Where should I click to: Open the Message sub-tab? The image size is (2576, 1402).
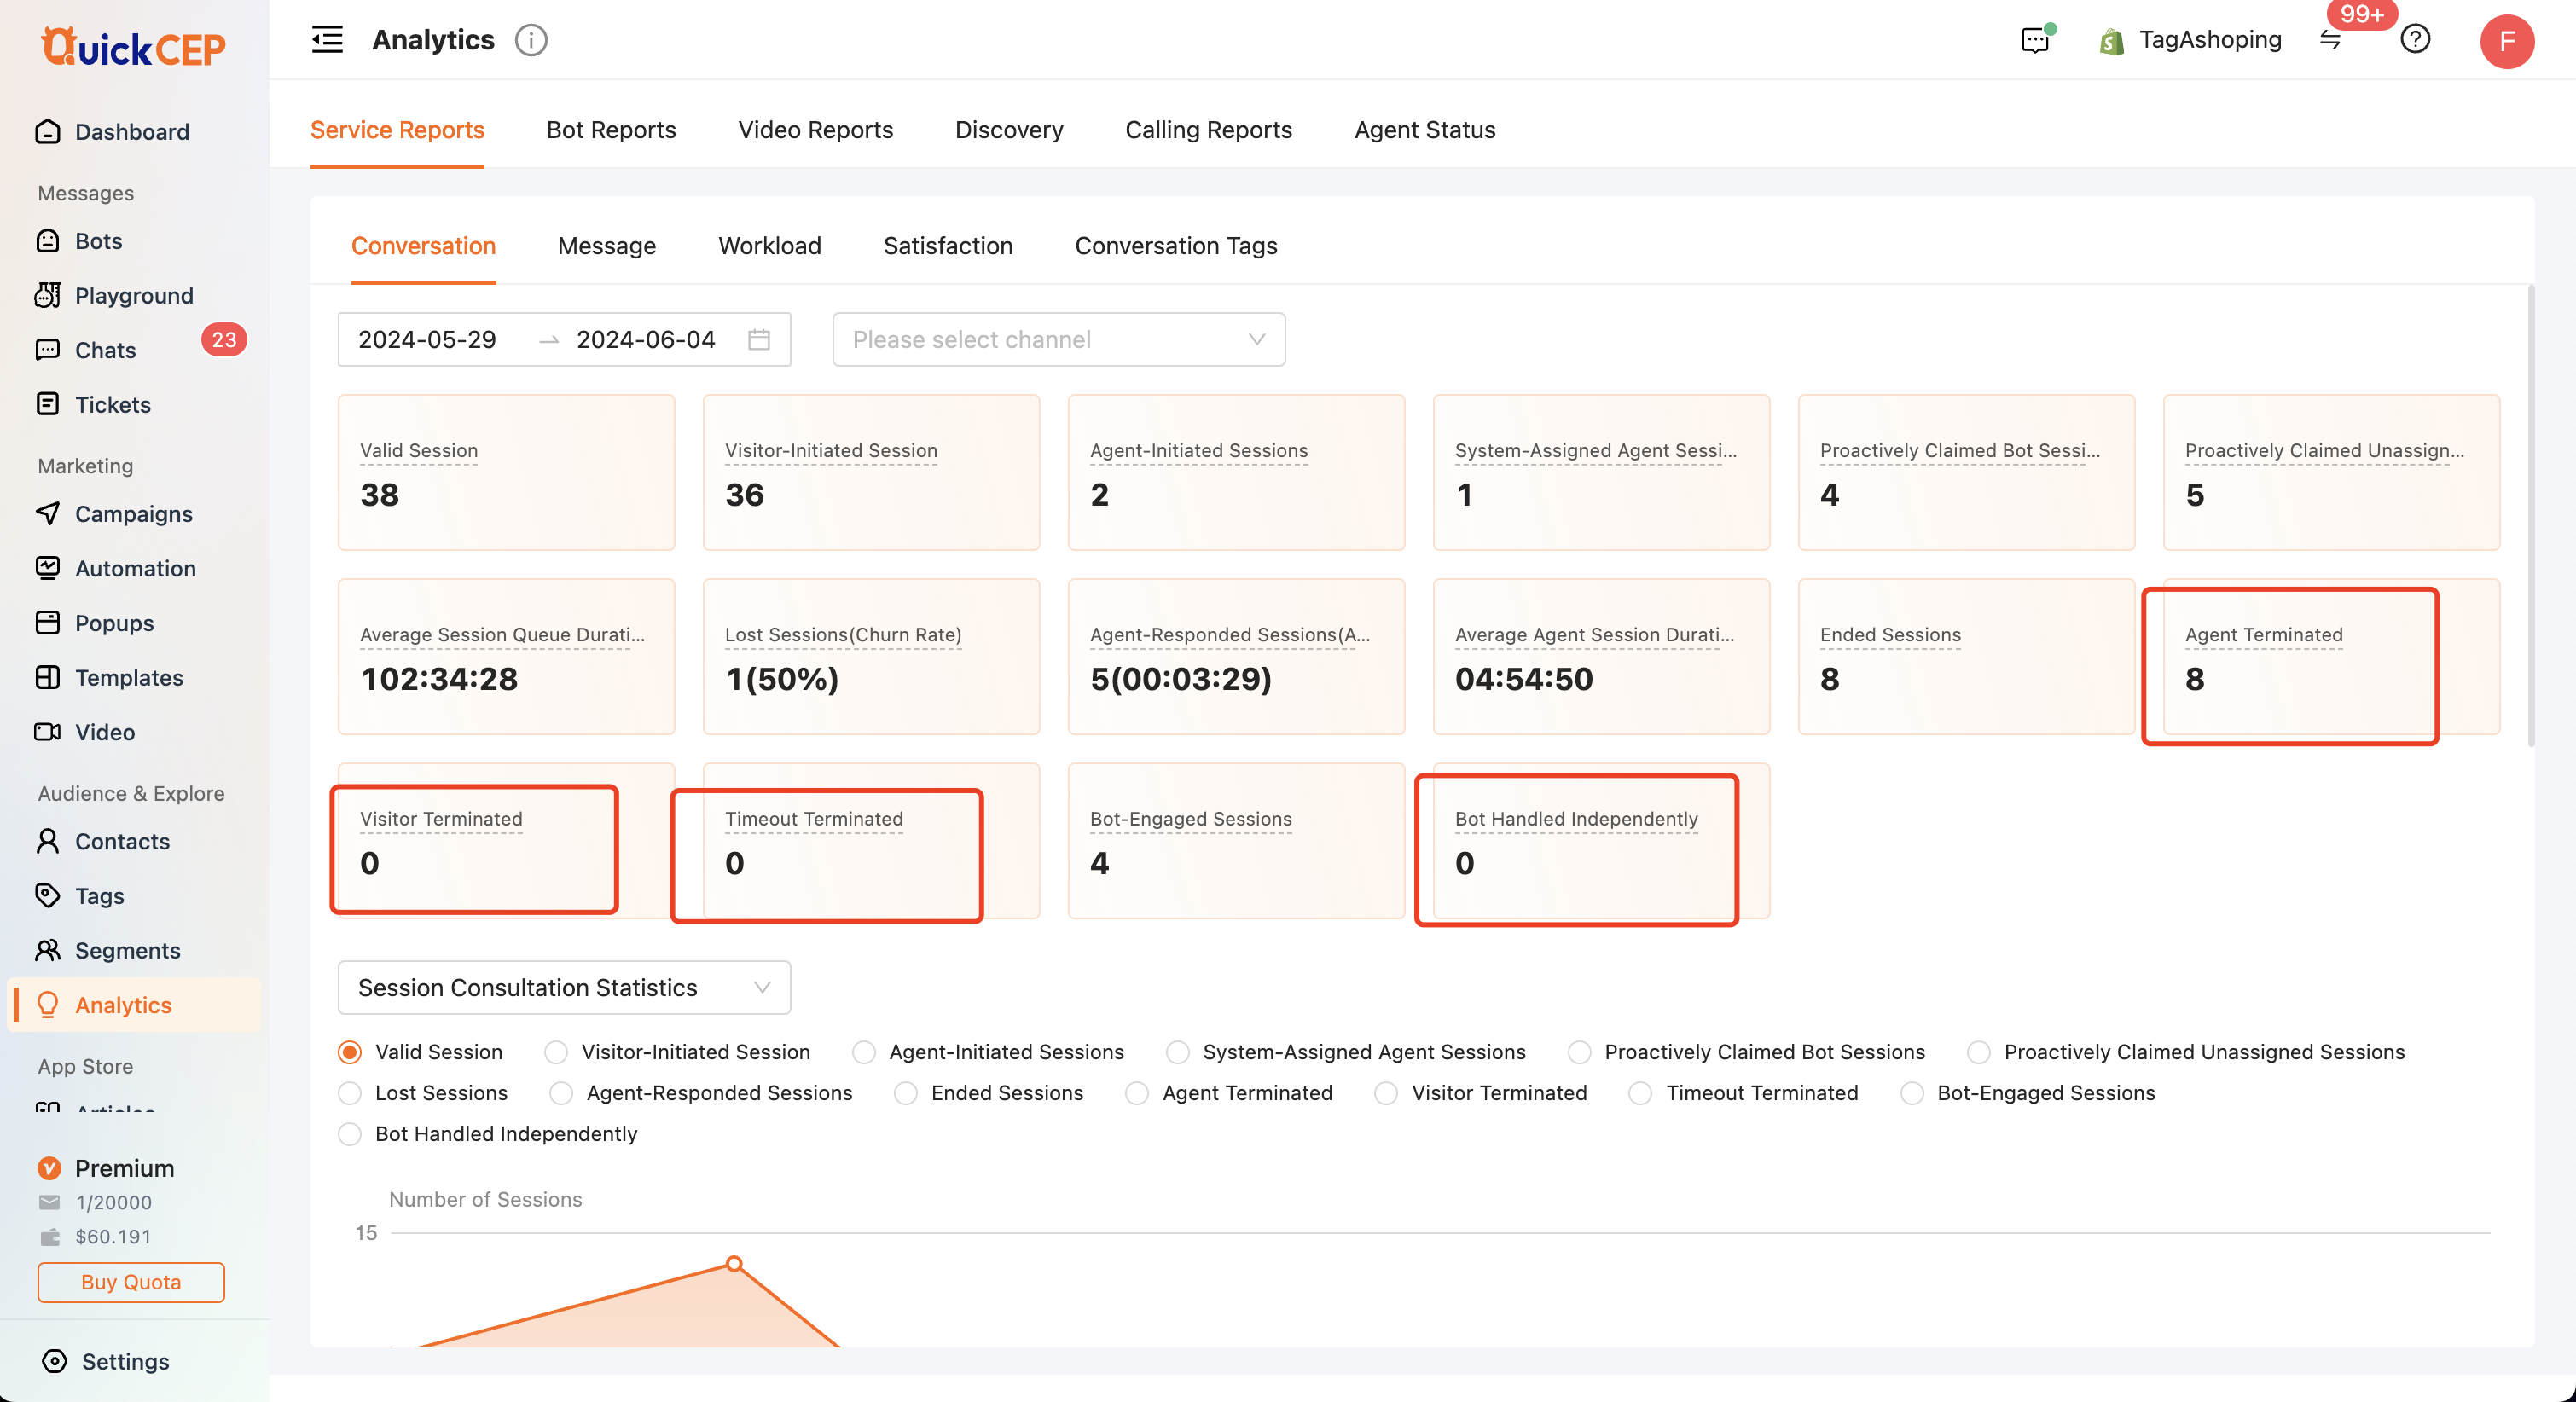click(606, 246)
